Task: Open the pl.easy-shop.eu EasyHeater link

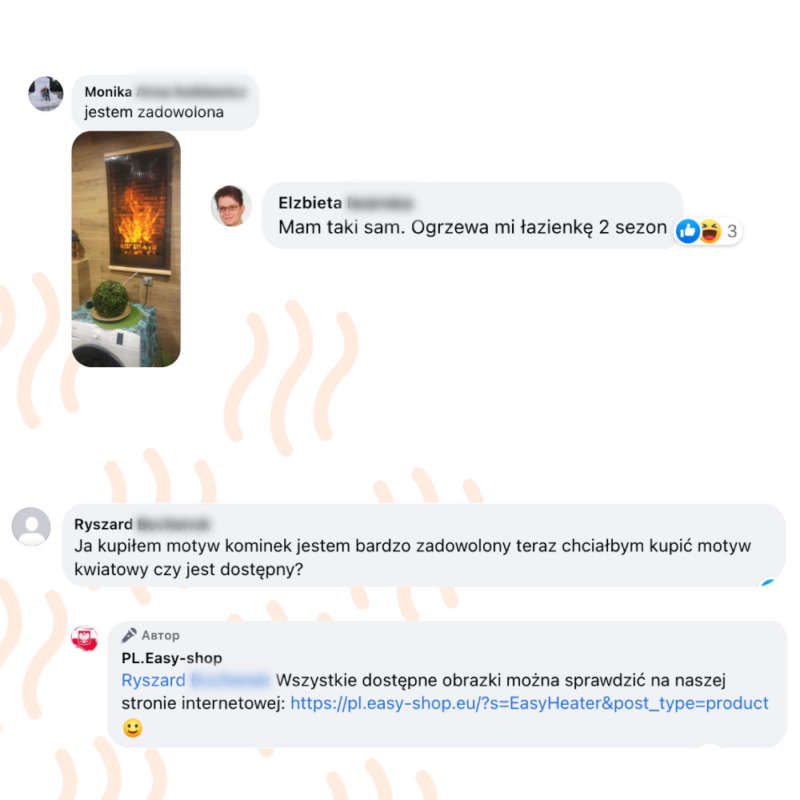Action: (529, 703)
